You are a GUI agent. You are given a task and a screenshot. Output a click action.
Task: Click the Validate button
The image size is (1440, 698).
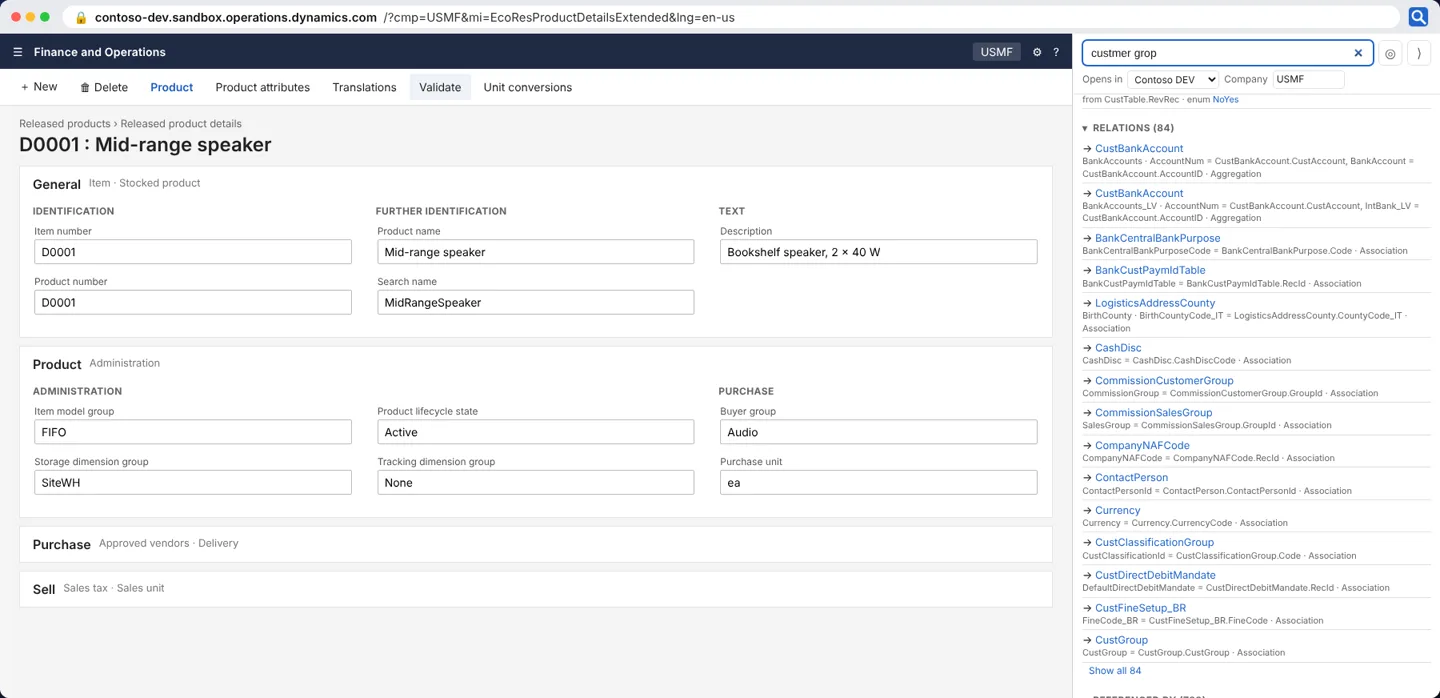440,87
